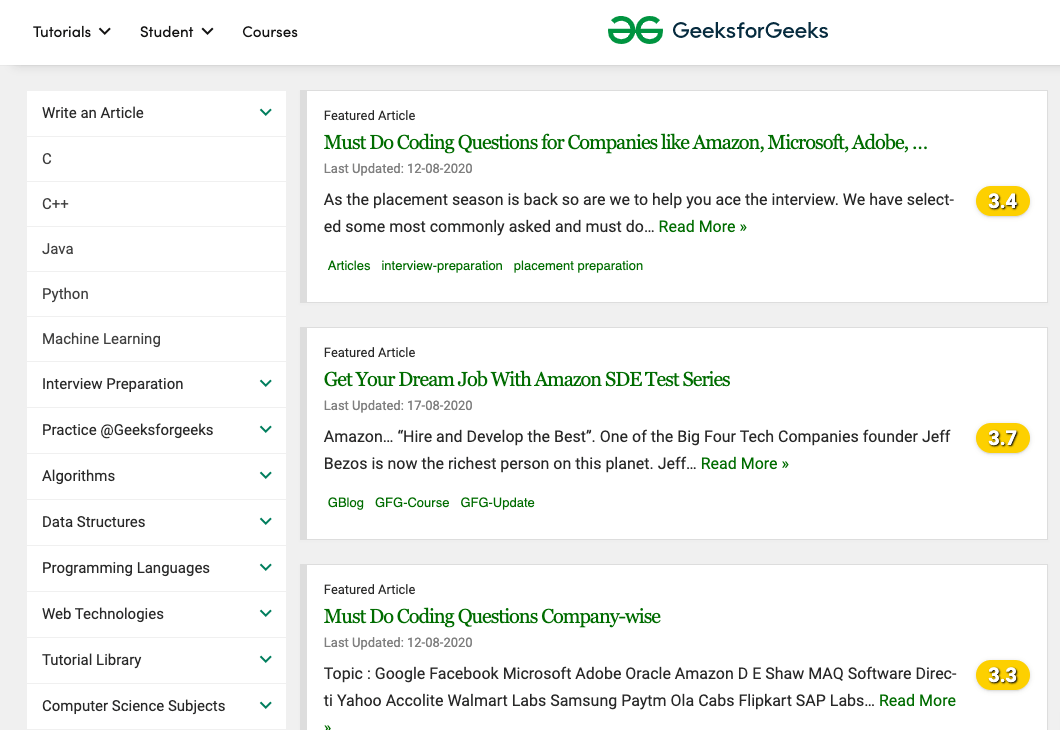Click Read More on Amazon SDE article

point(744,464)
